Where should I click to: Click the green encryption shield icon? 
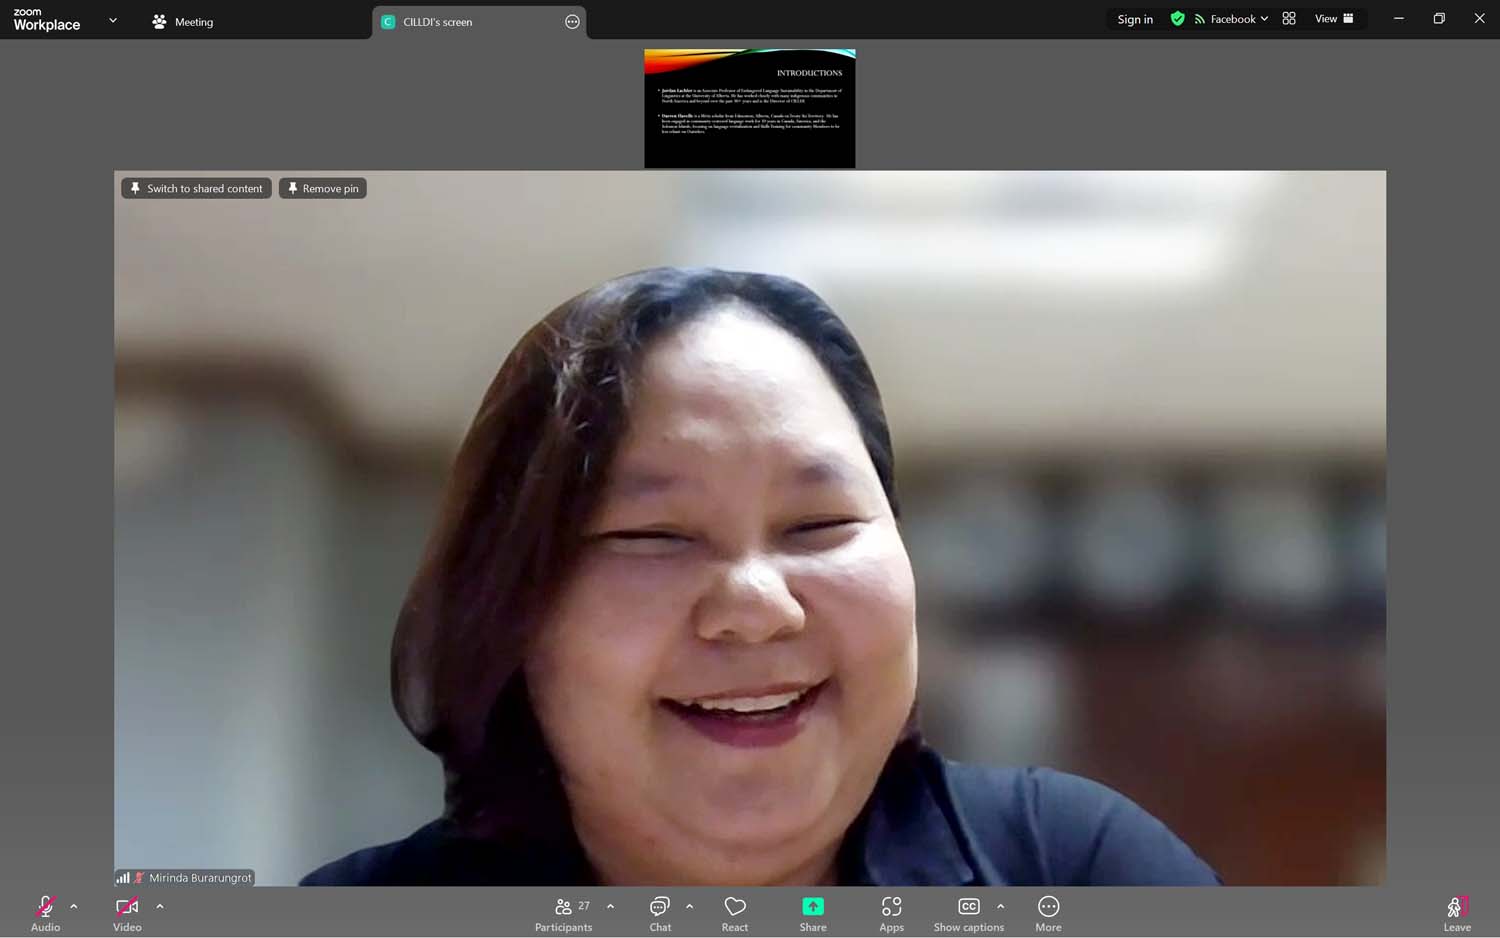tap(1177, 19)
